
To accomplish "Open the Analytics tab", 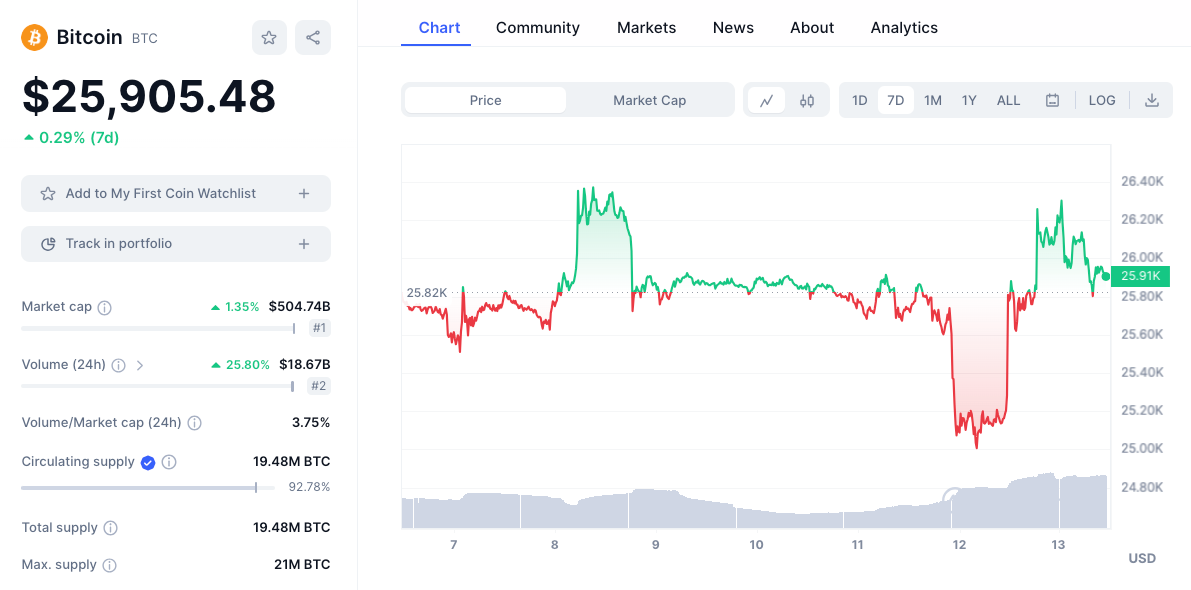I will (904, 28).
